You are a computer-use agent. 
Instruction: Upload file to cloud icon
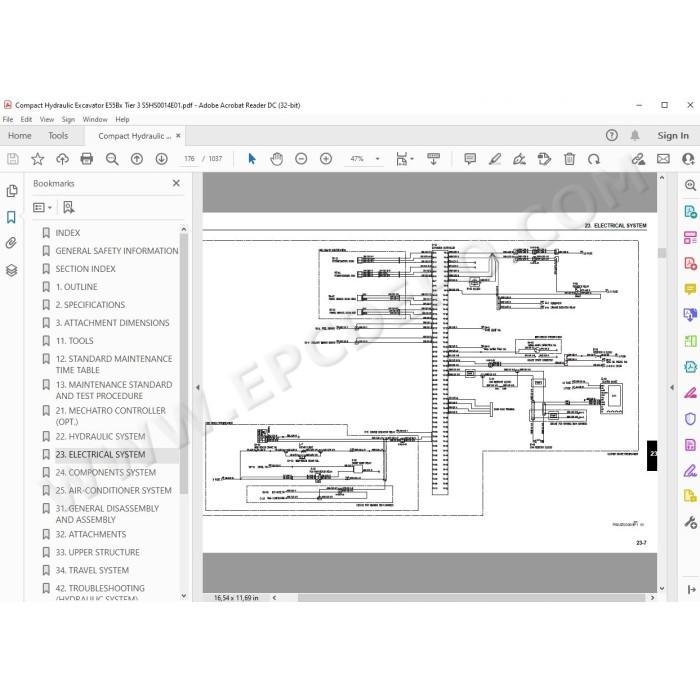click(x=62, y=159)
